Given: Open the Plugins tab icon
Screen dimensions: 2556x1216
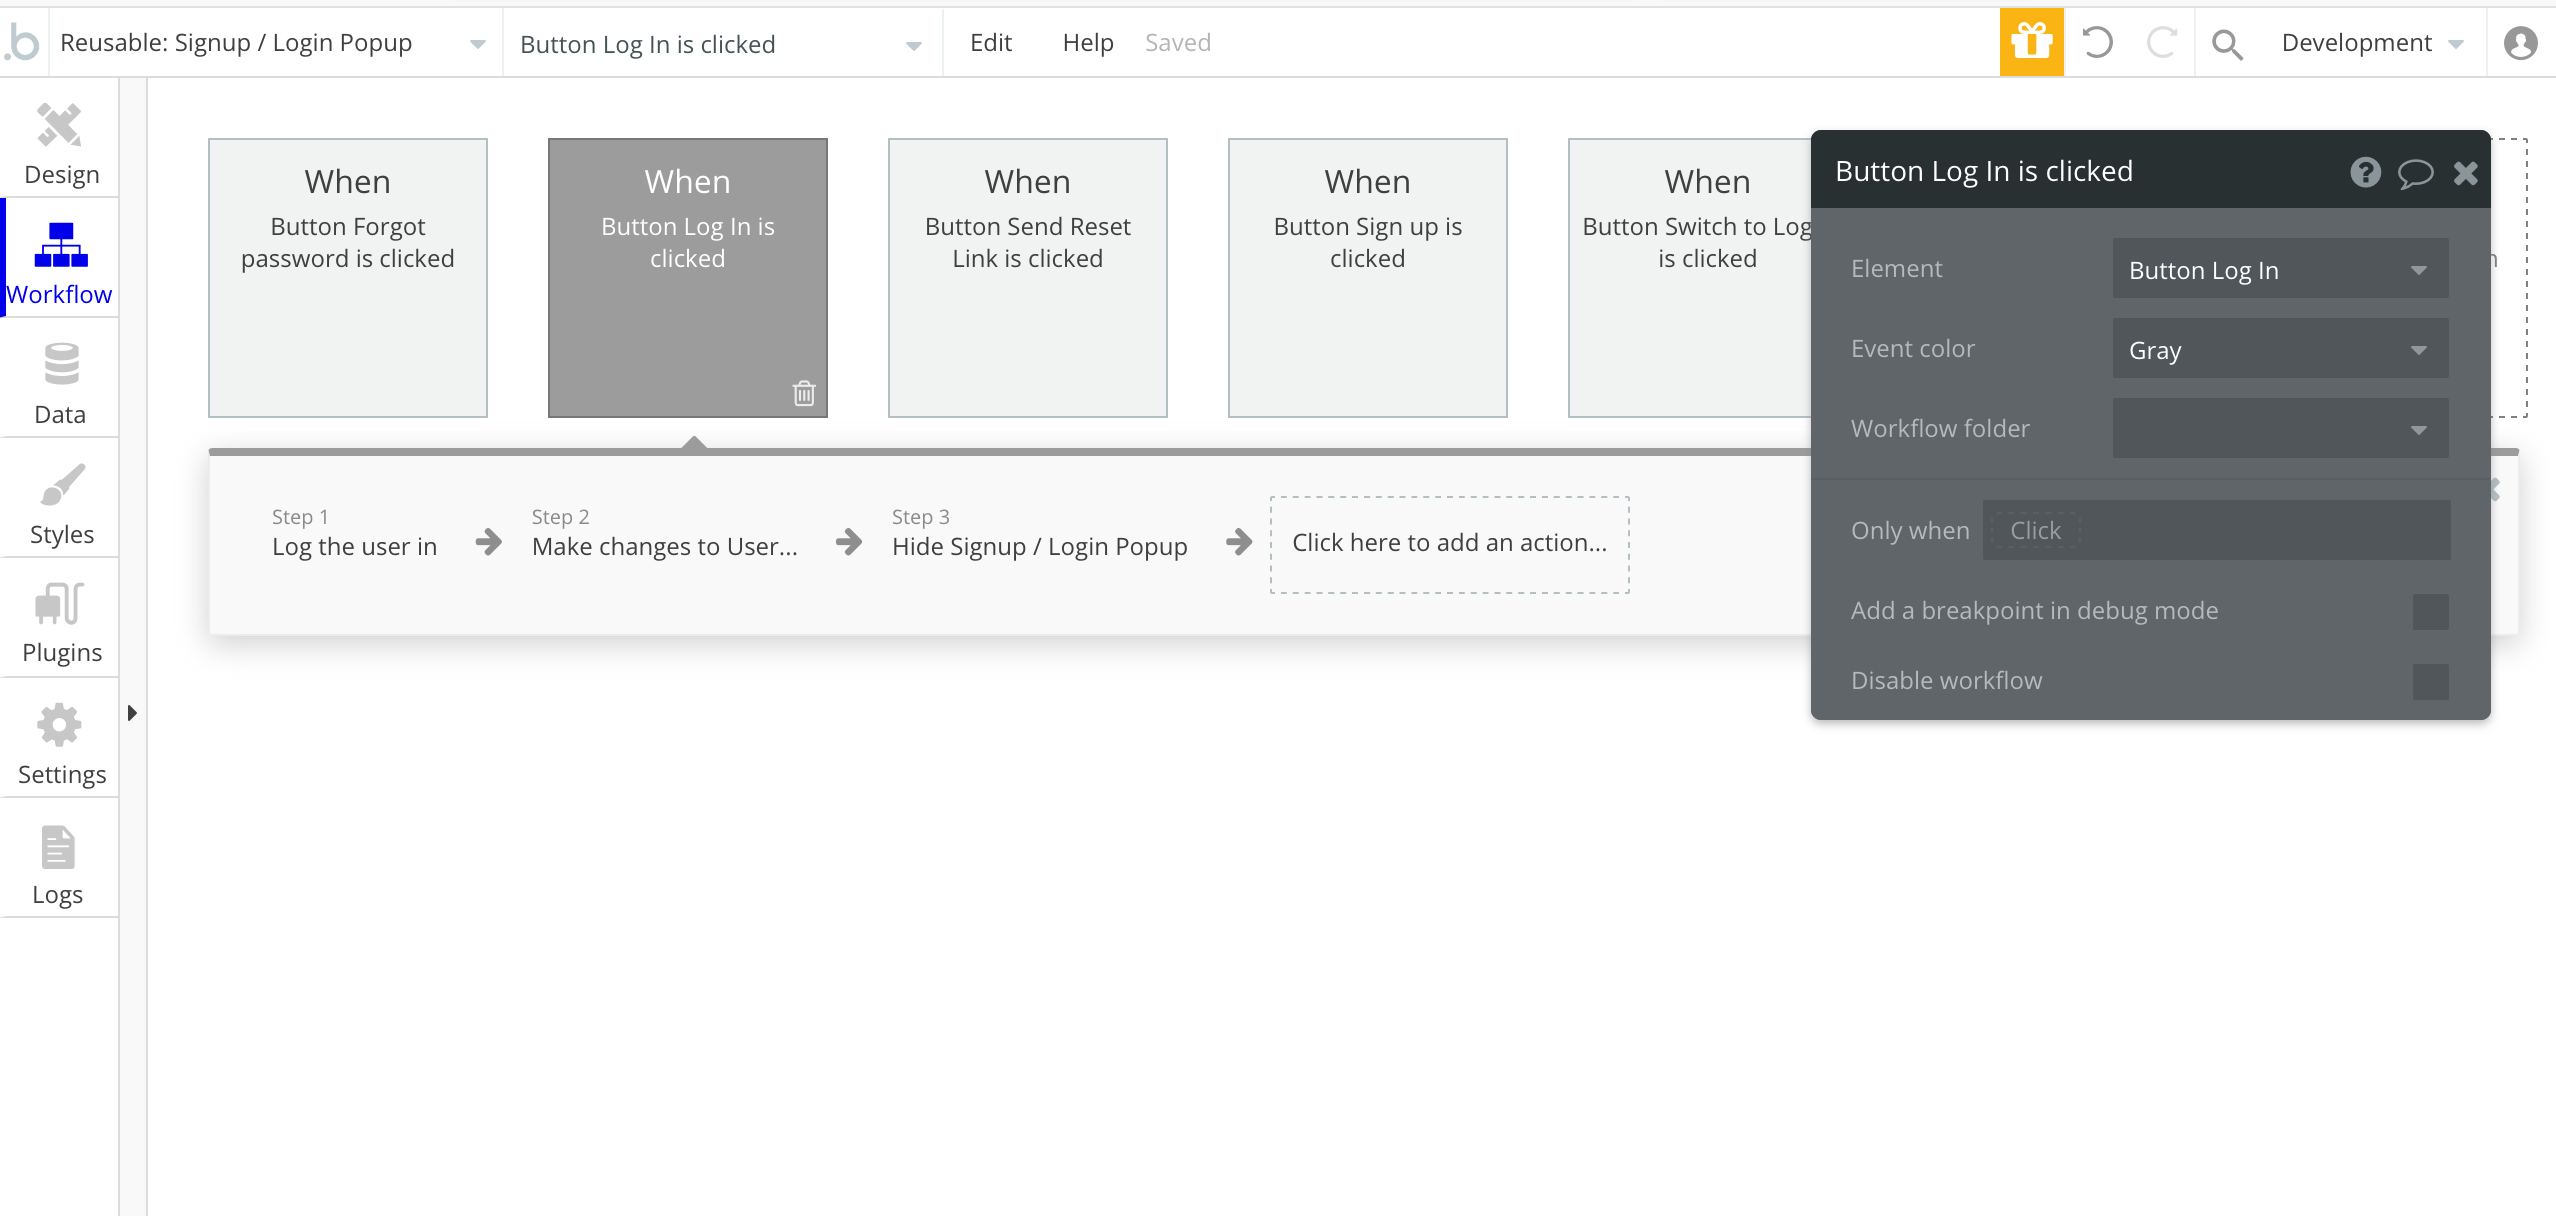Looking at the screenshot, I should click(x=60, y=604).
